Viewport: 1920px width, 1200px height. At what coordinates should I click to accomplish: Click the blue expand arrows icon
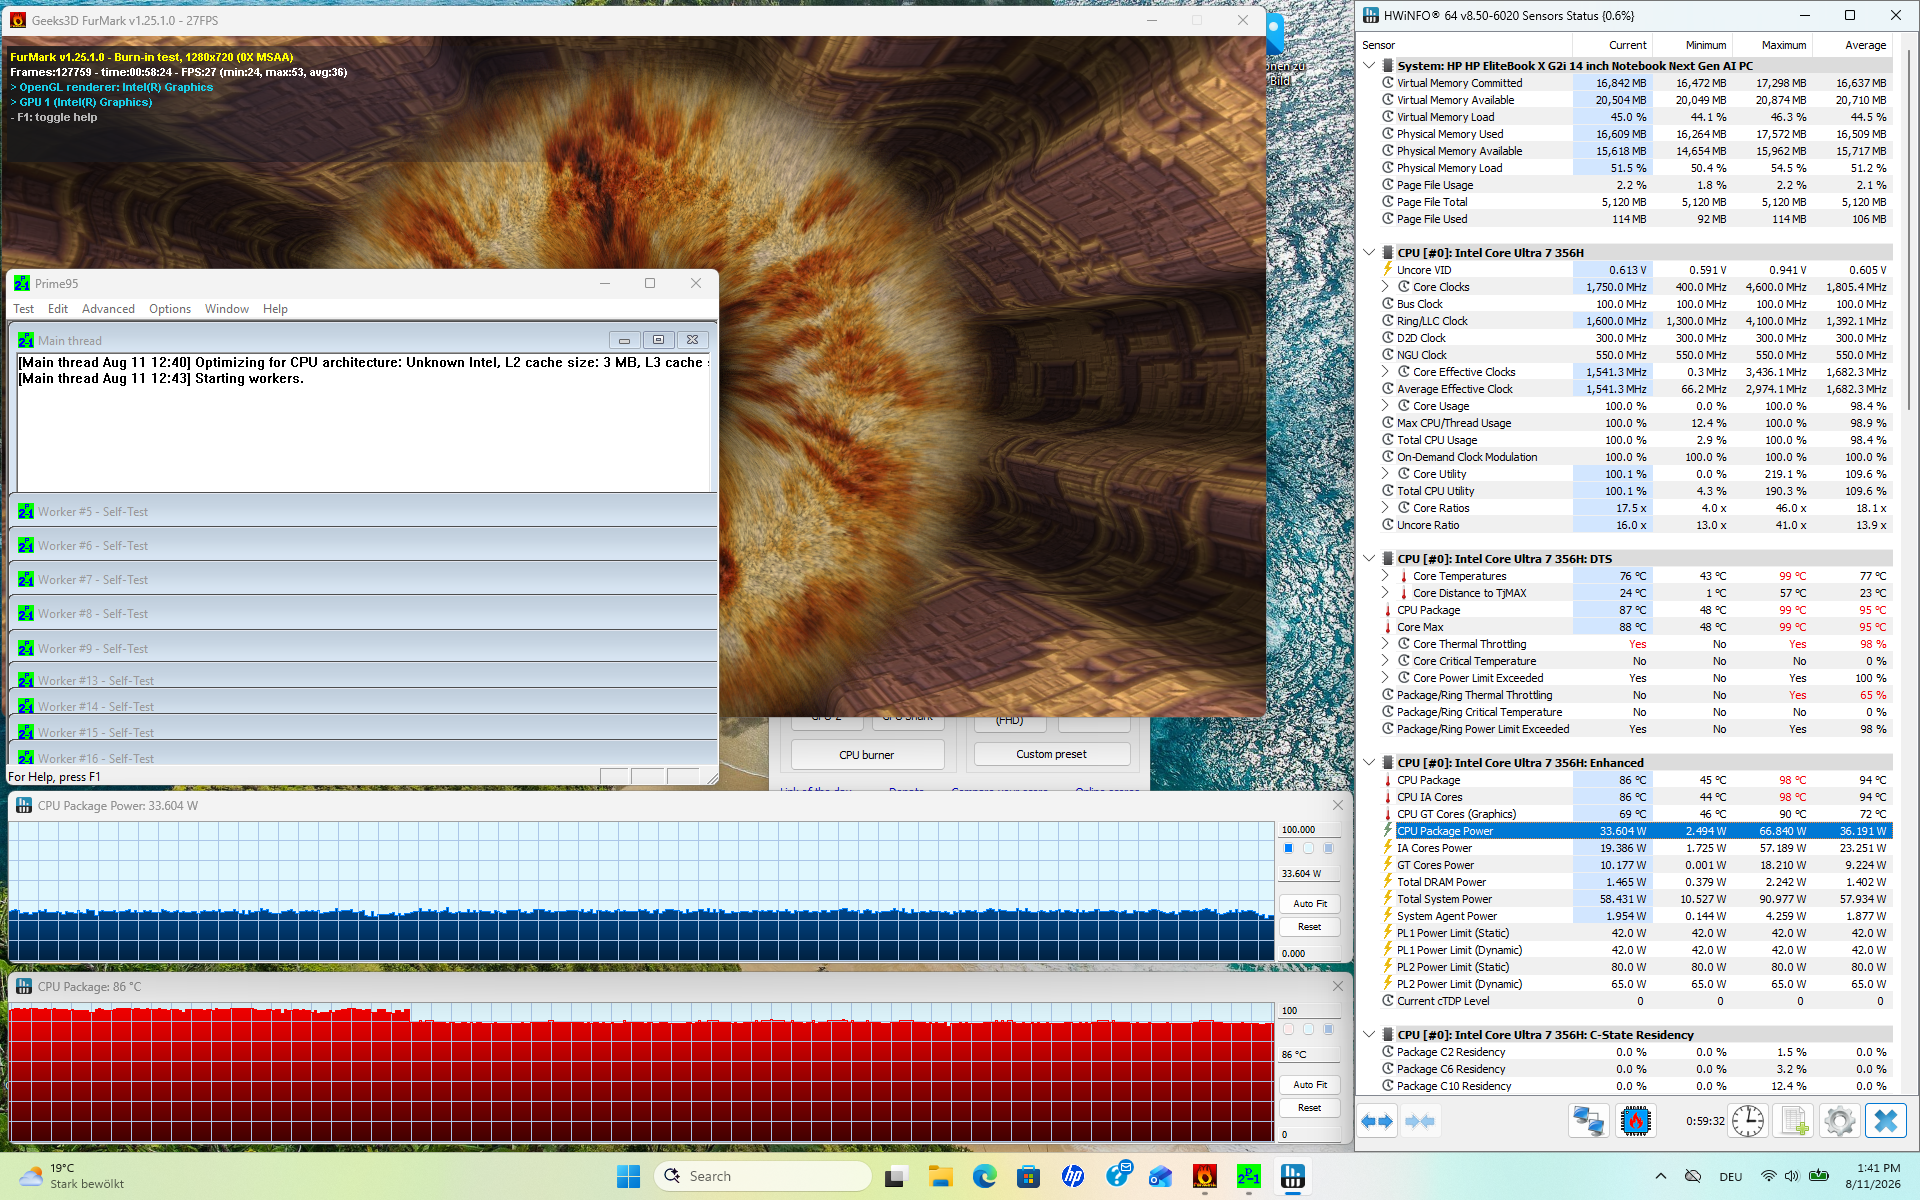point(1377,1121)
